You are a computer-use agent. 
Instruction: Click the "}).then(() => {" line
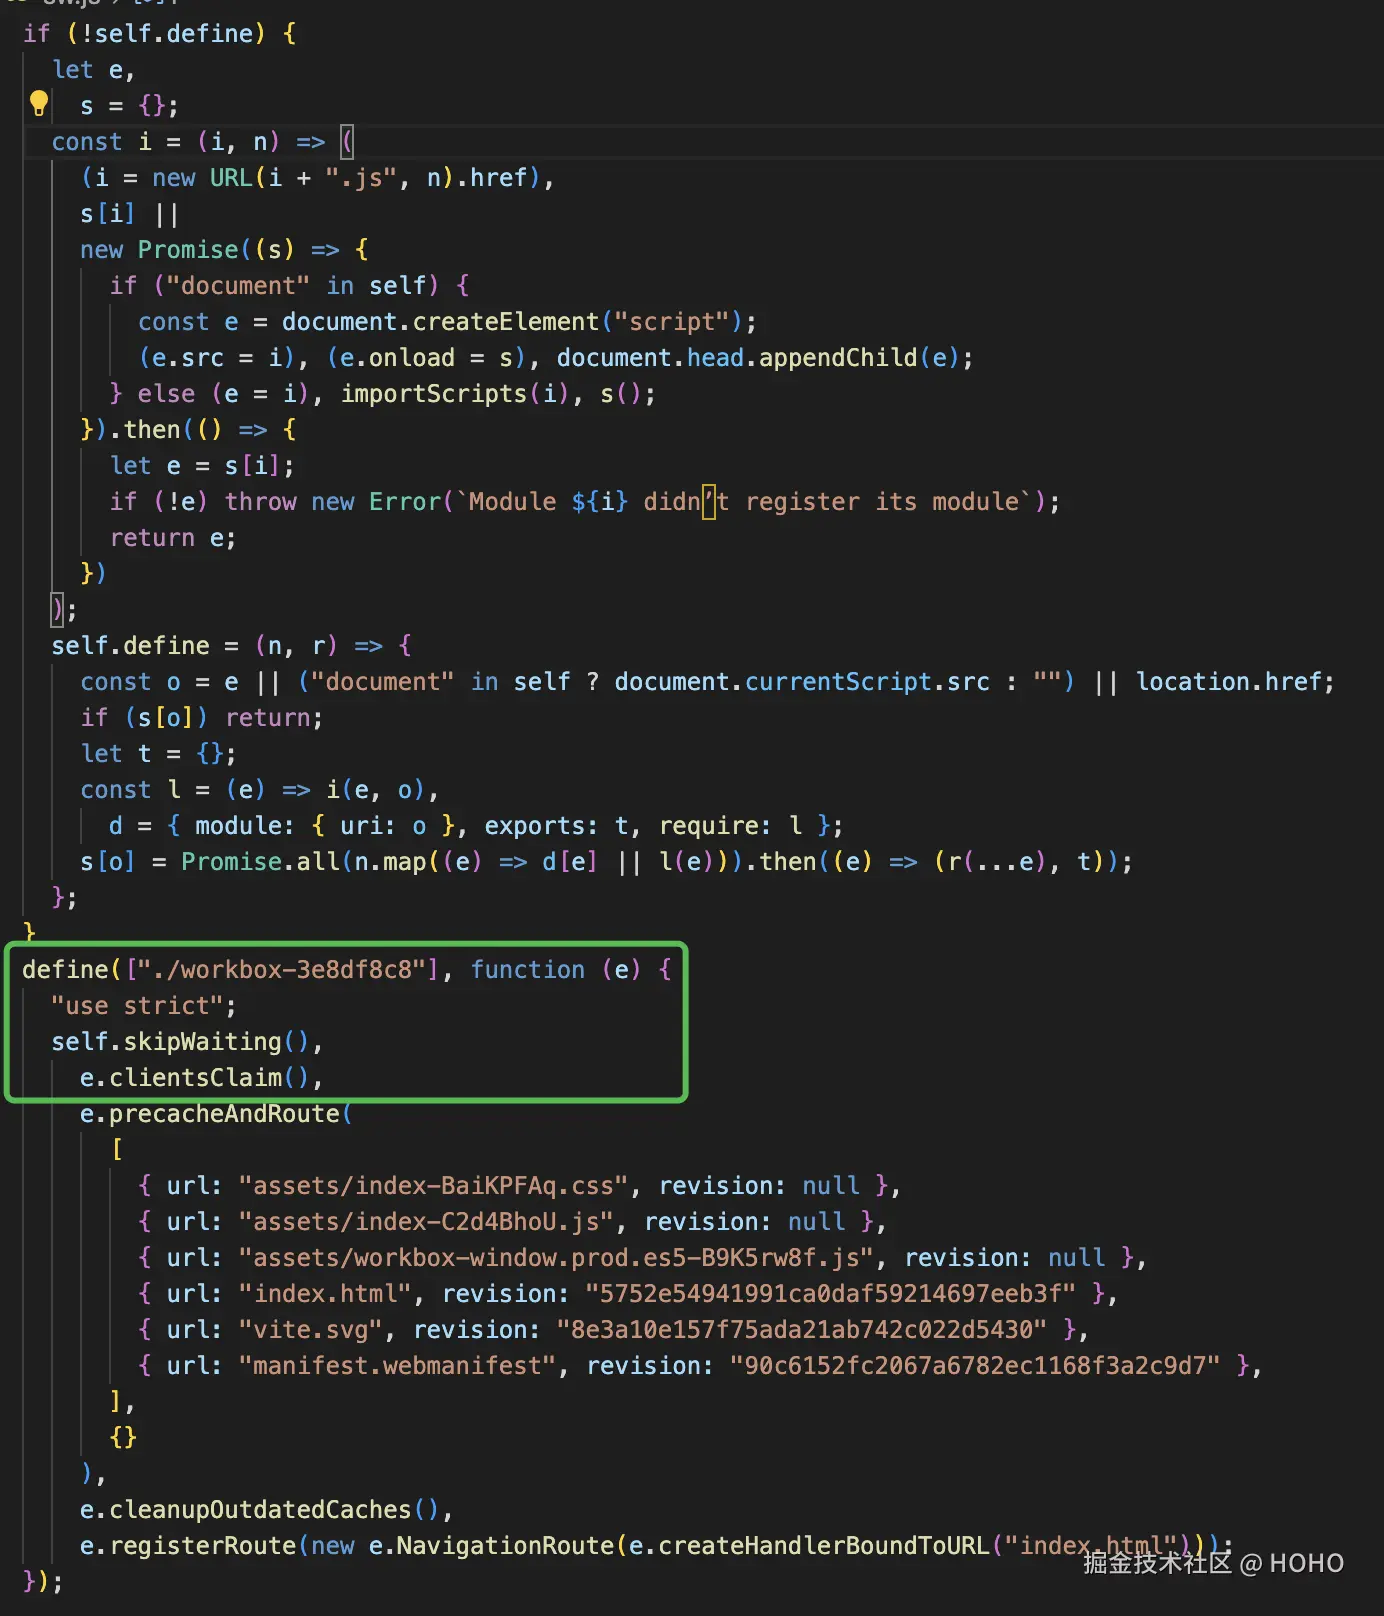pos(189,430)
